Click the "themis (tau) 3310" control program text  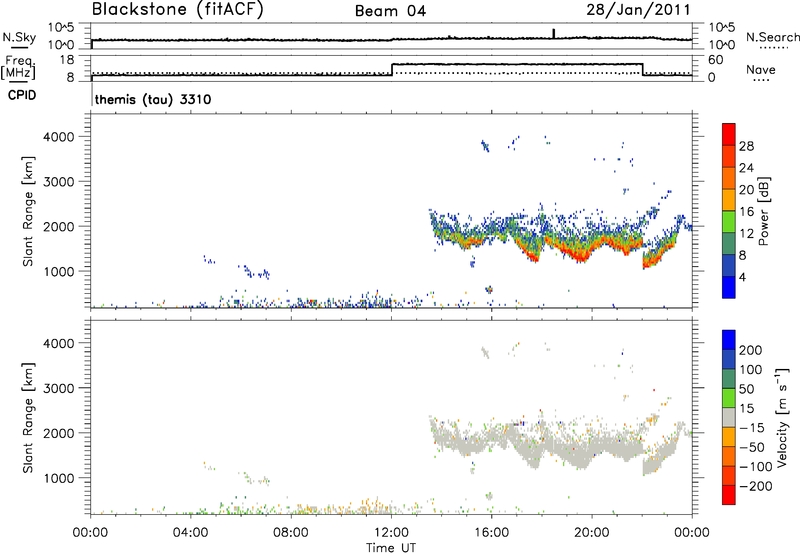click(153, 99)
